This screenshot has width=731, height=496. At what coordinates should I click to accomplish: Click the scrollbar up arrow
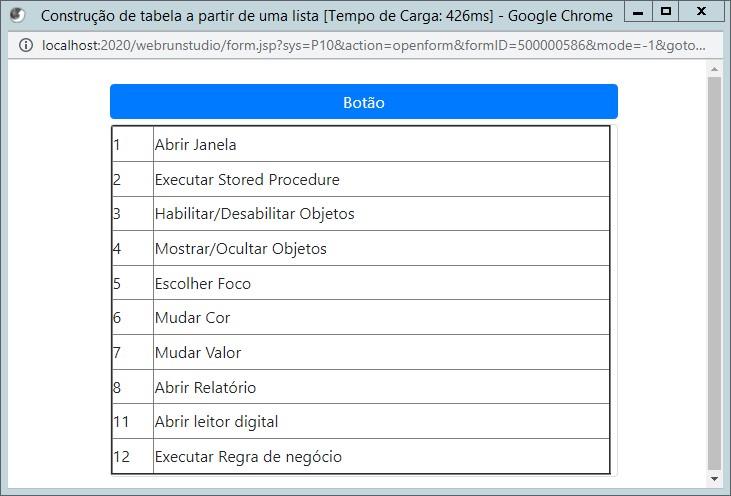[714, 70]
